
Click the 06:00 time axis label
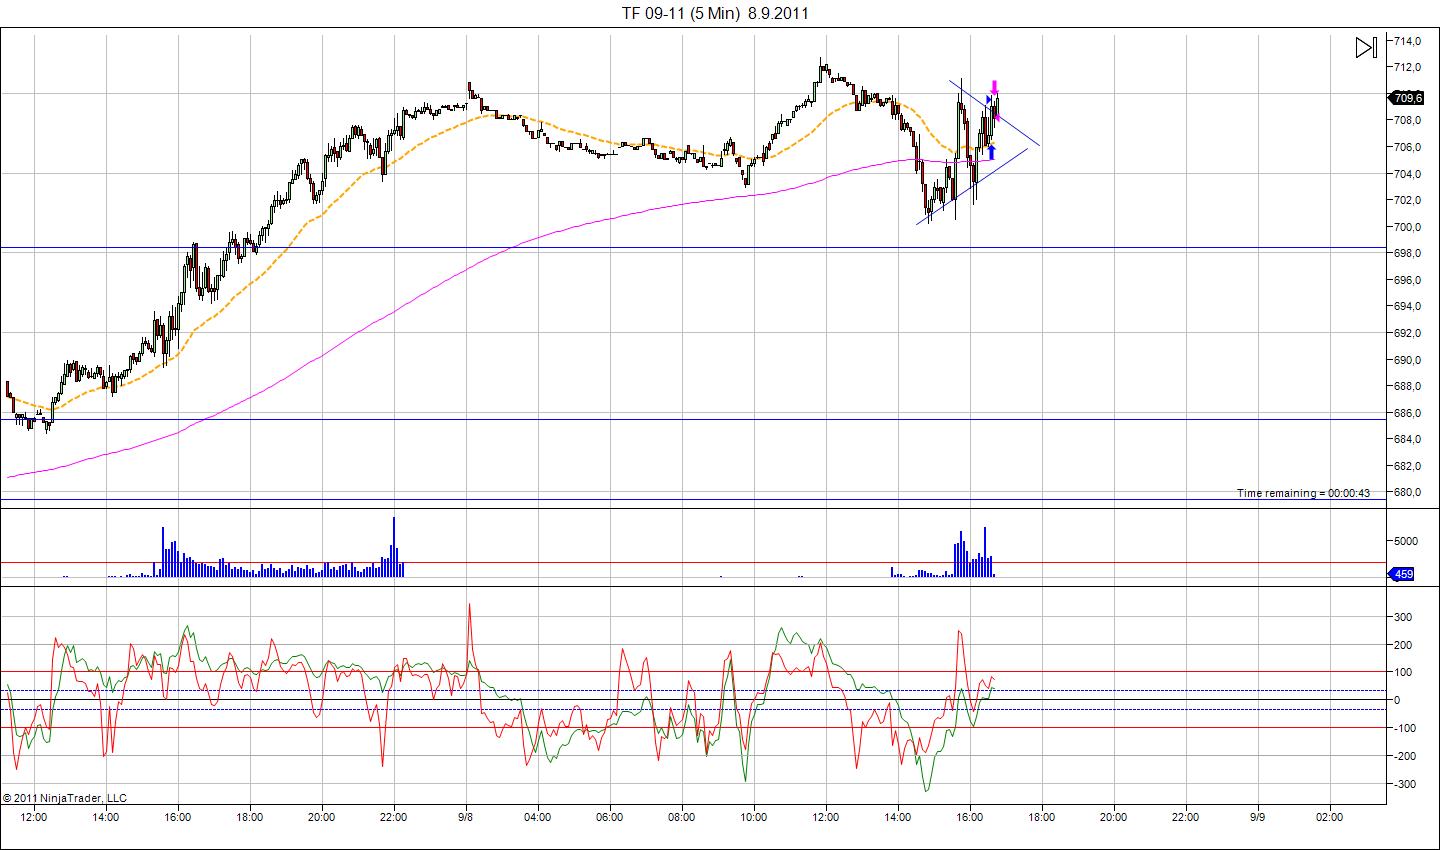(610, 817)
